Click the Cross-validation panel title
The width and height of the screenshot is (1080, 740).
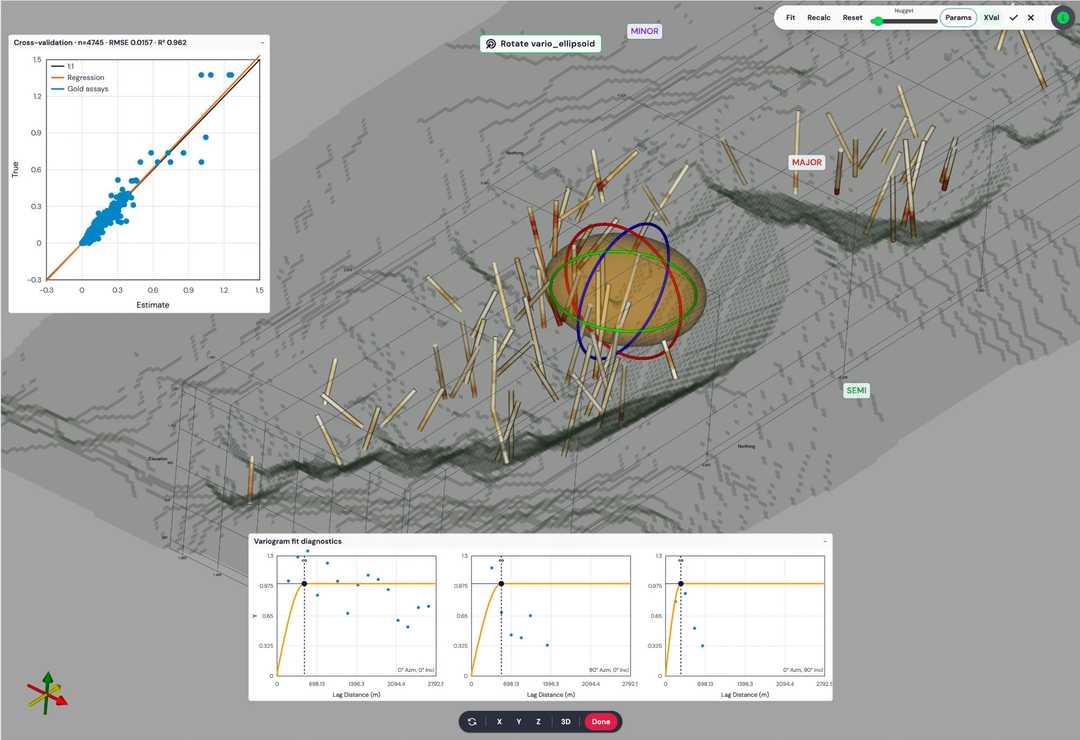pyautogui.click(x=100, y=43)
